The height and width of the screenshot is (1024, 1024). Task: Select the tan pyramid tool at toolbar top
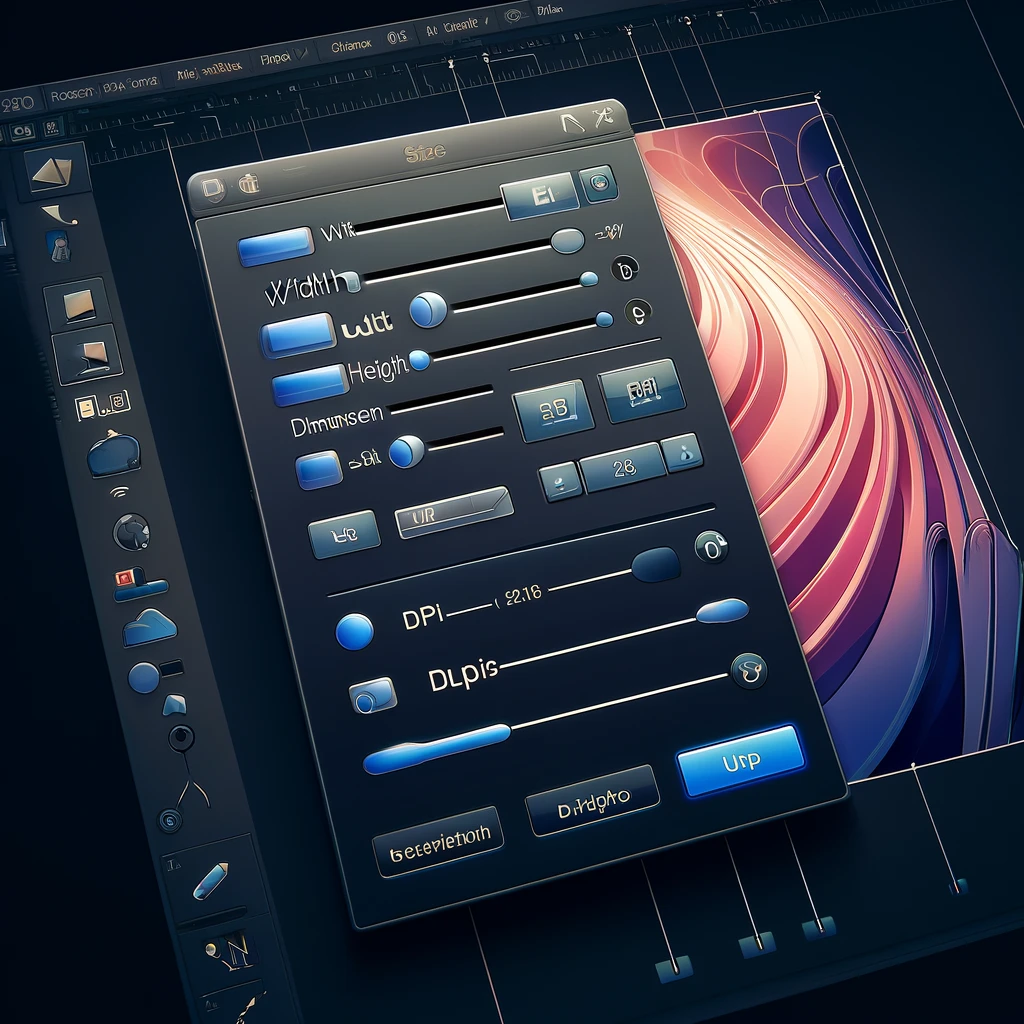click(52, 171)
